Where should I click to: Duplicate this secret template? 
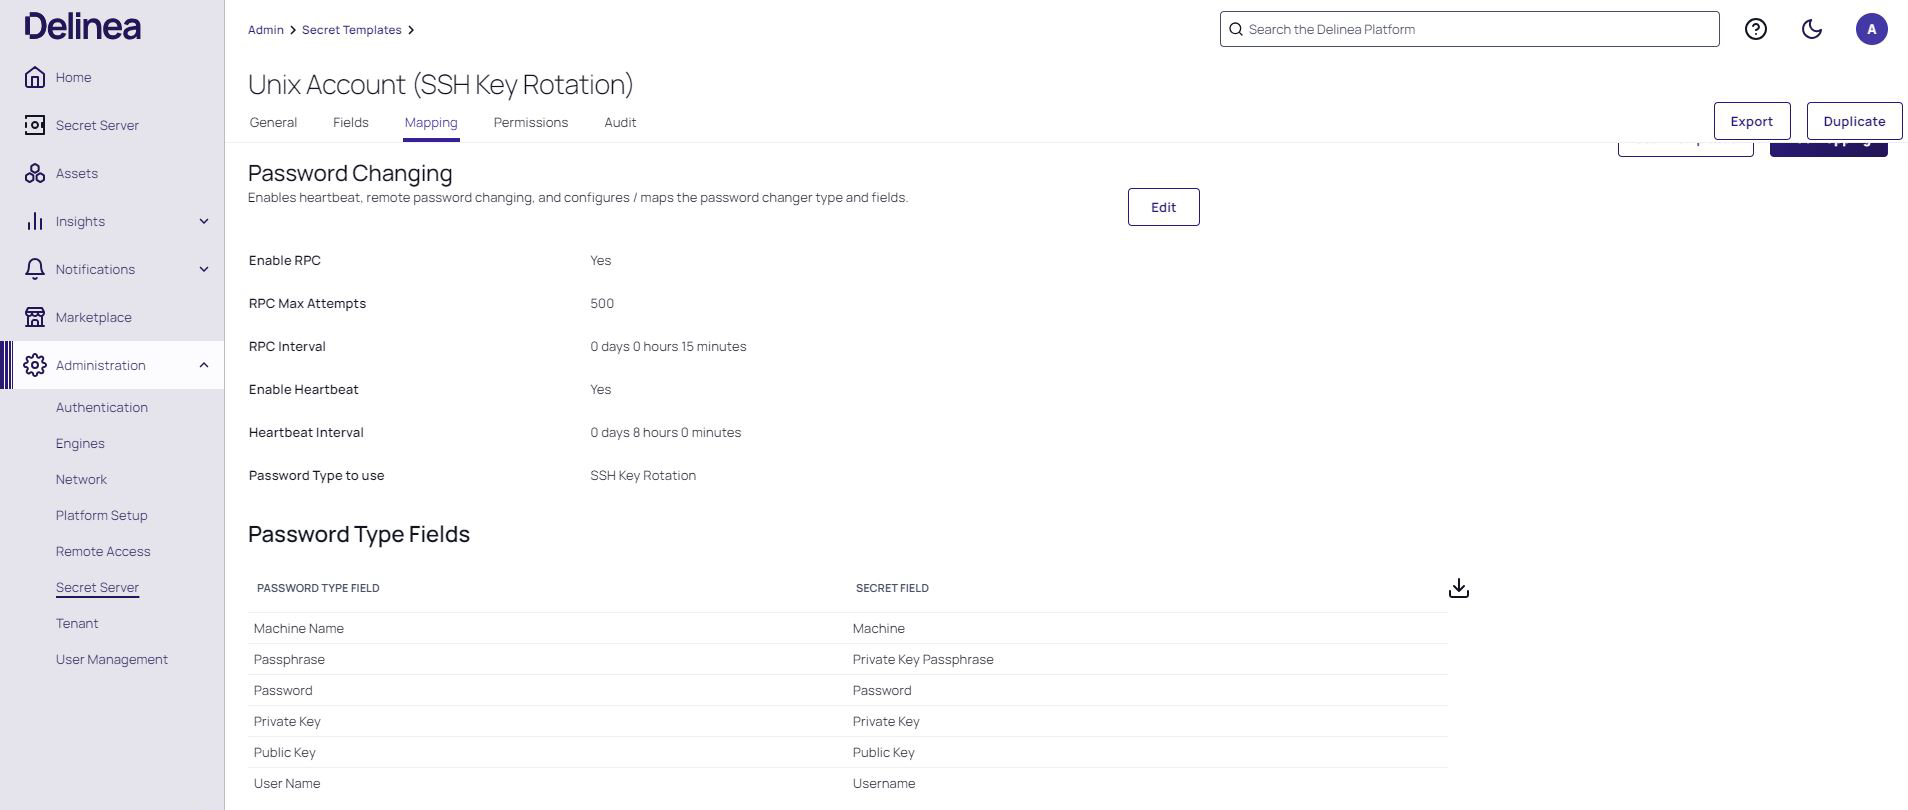[x=1853, y=122]
